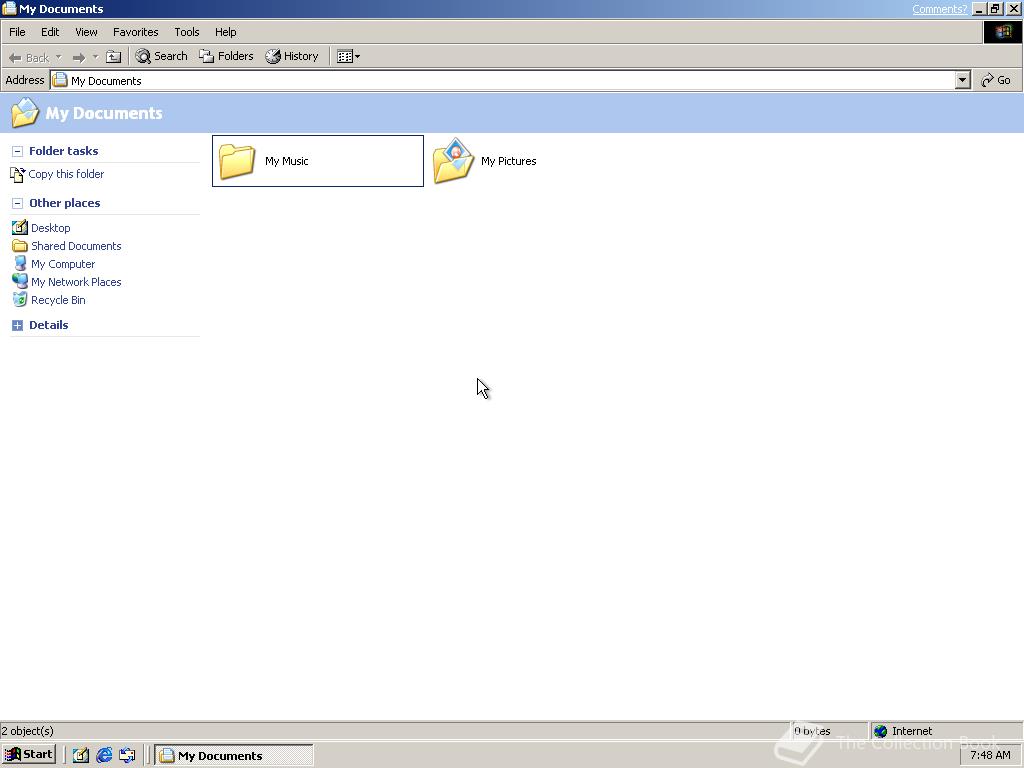Open Shared Documents link
The image size is (1024, 768).
pos(76,246)
